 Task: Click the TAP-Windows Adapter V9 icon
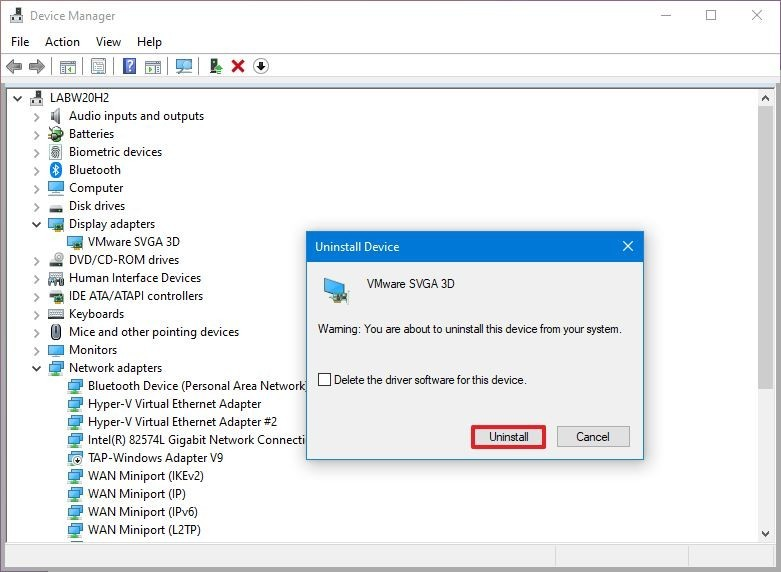[x=75, y=458]
